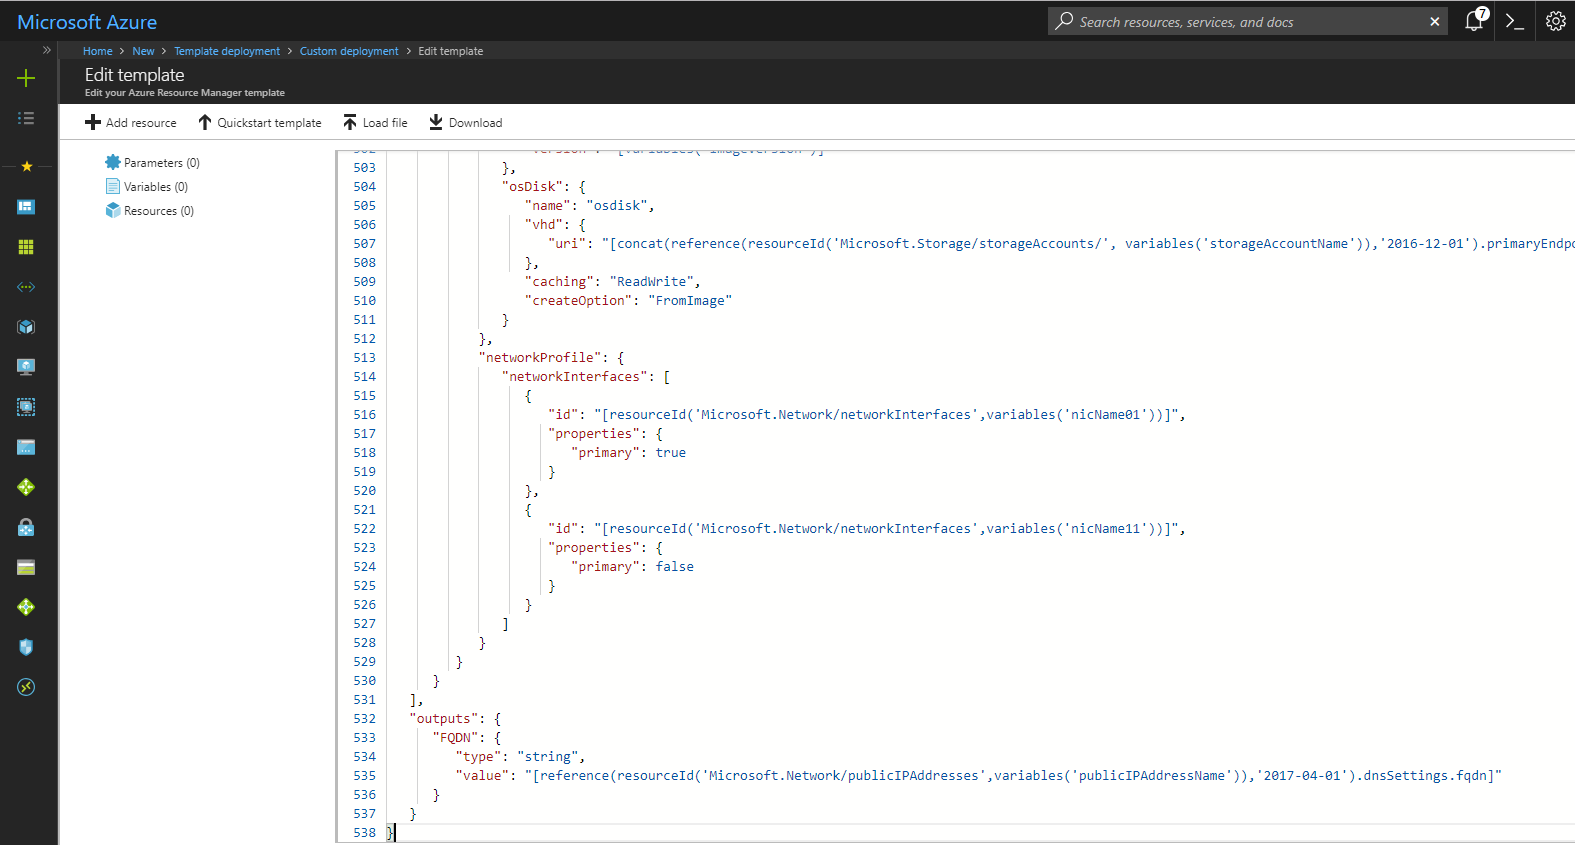
Task: Click the shield Security icon in sidebar
Action: point(26,647)
